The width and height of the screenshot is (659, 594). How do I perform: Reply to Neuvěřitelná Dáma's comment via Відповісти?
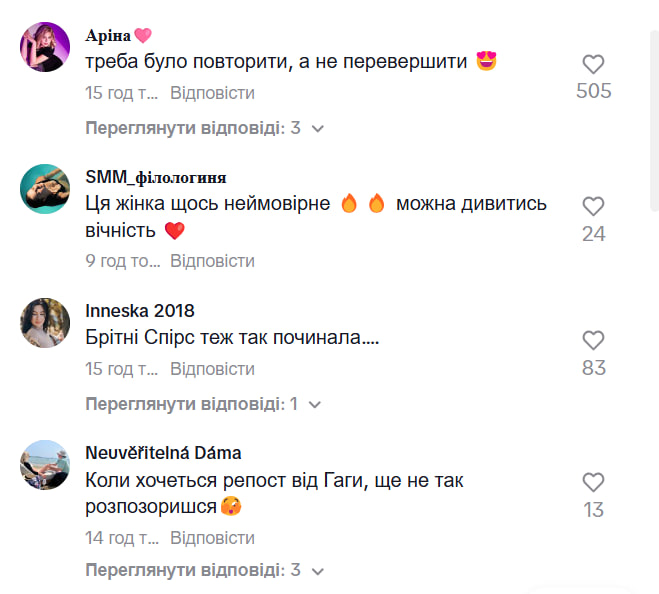(x=212, y=538)
